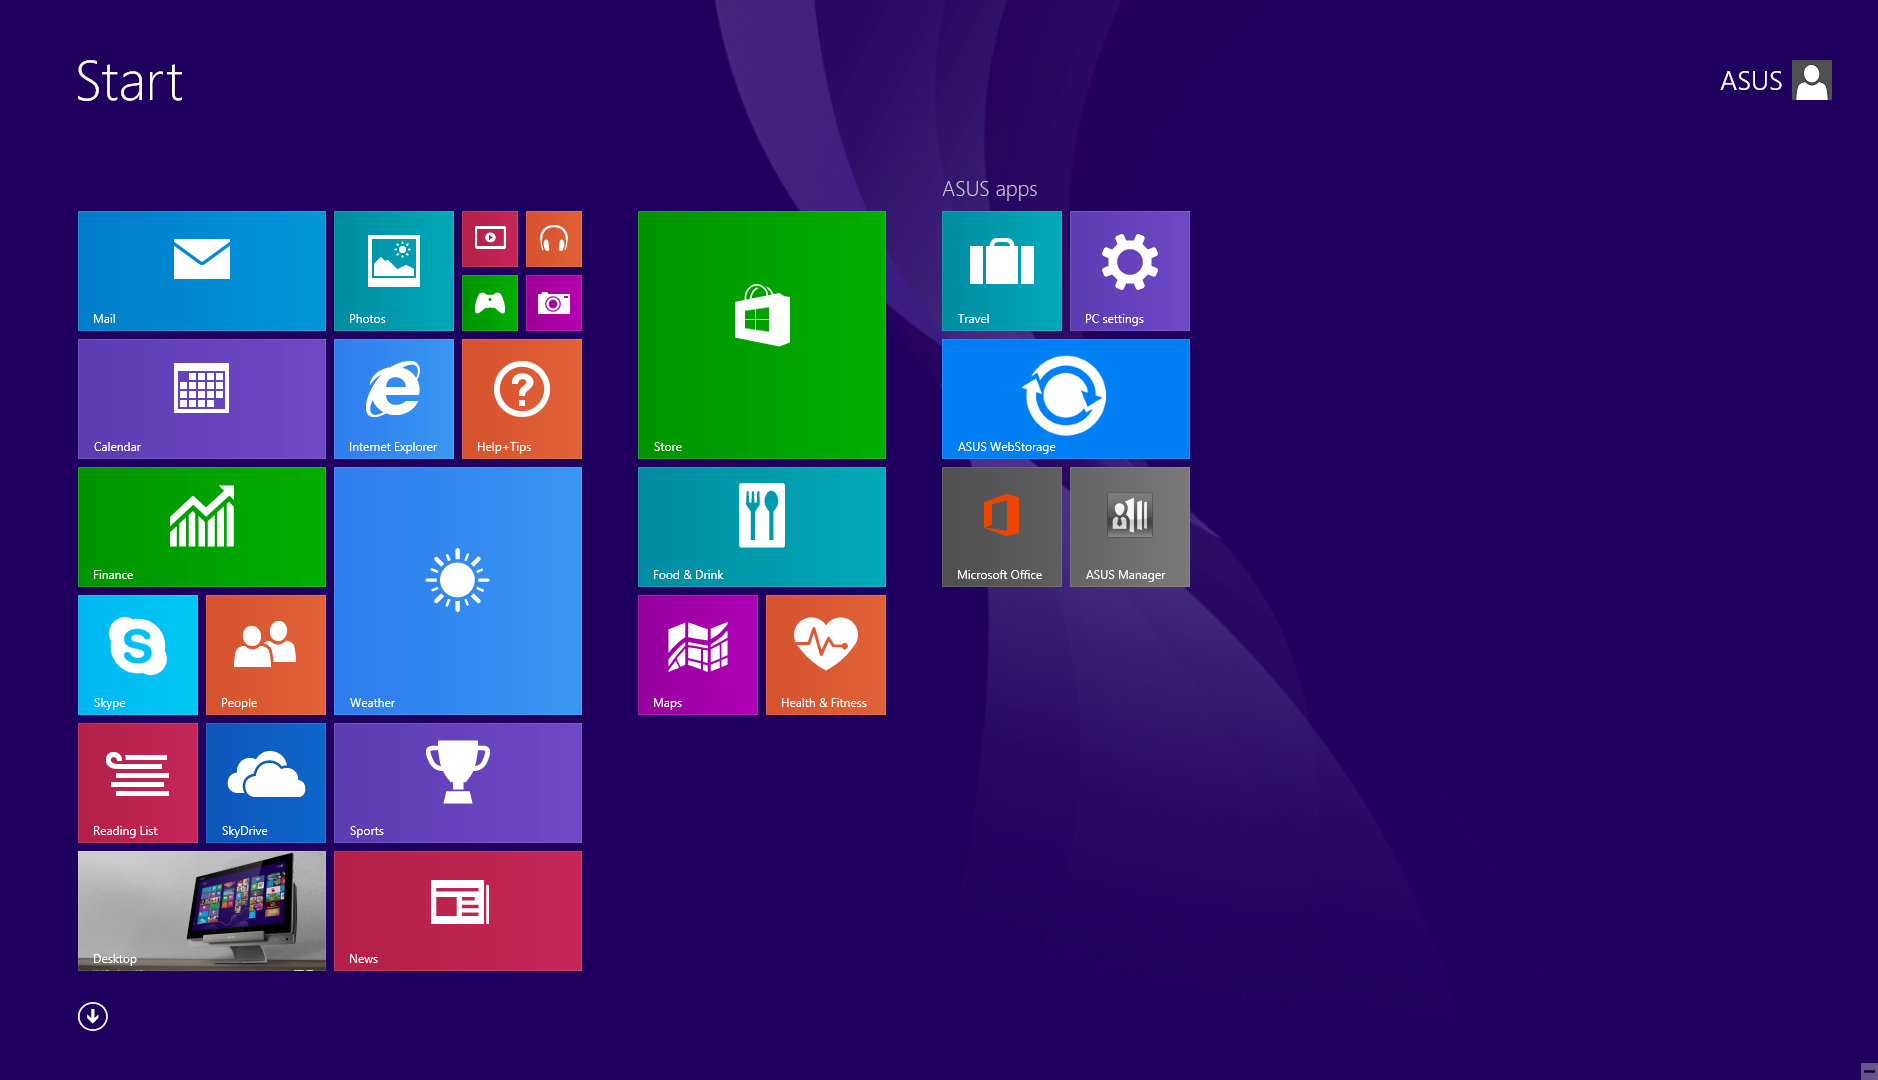Launch ASUS WebStorage tile
This screenshot has height=1080, width=1878.
(1066, 399)
